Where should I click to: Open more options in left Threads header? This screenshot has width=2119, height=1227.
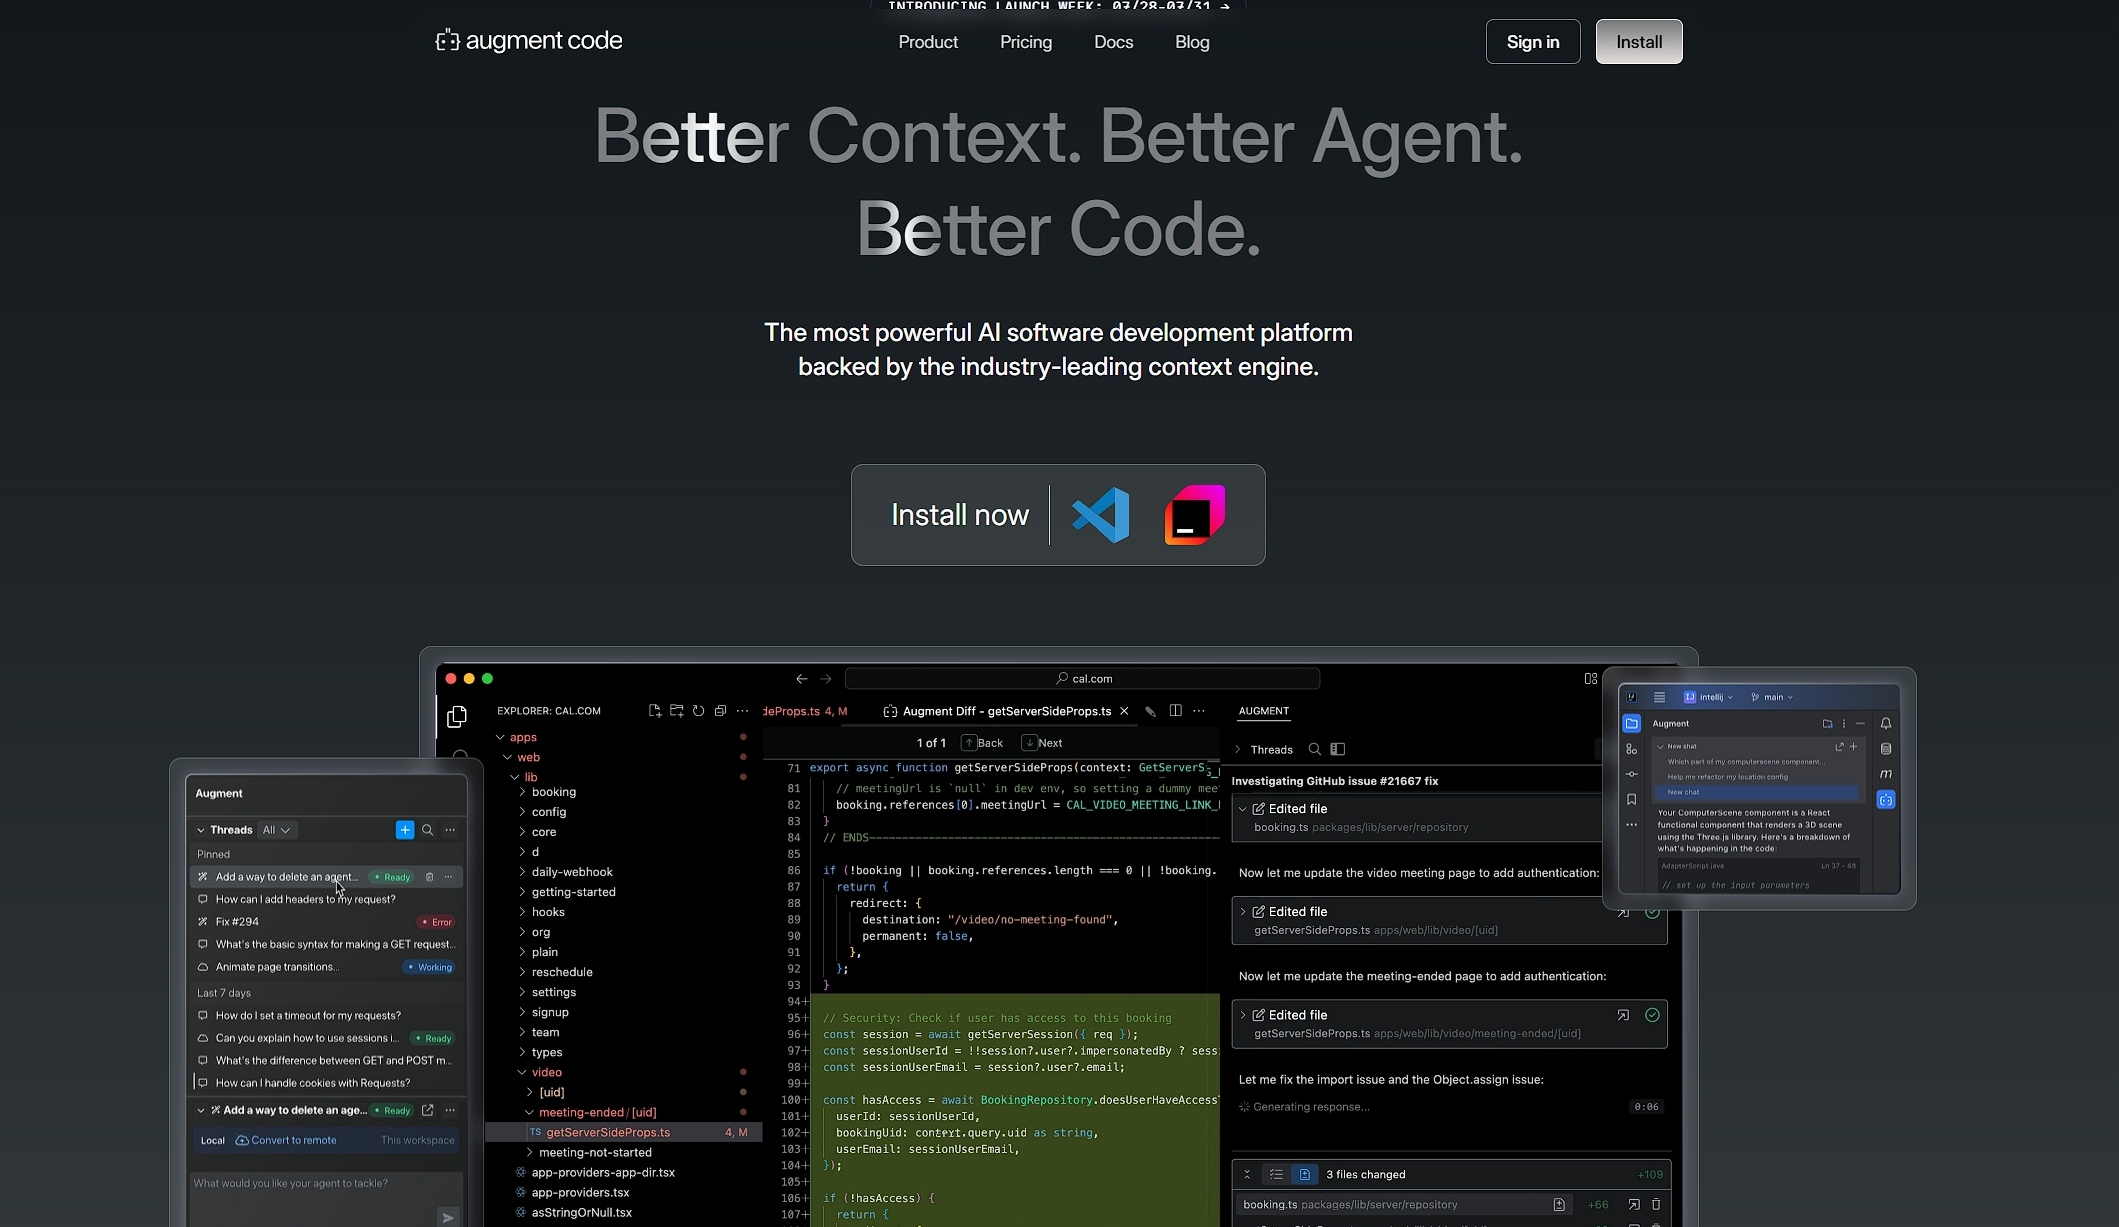[x=450, y=830]
